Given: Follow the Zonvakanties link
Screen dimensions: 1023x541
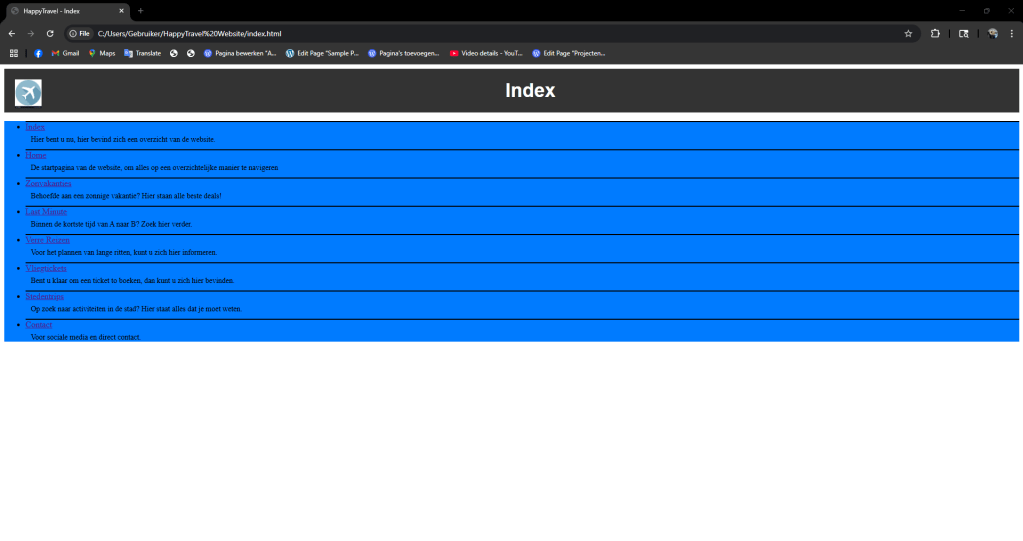Looking at the screenshot, I should coord(48,184).
